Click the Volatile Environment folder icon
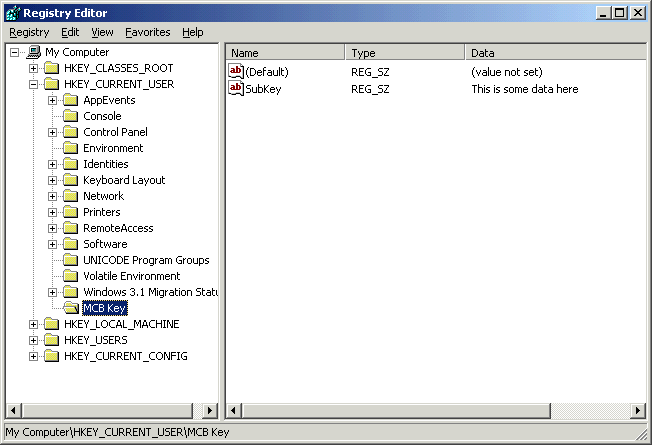652x445 pixels. click(x=71, y=276)
